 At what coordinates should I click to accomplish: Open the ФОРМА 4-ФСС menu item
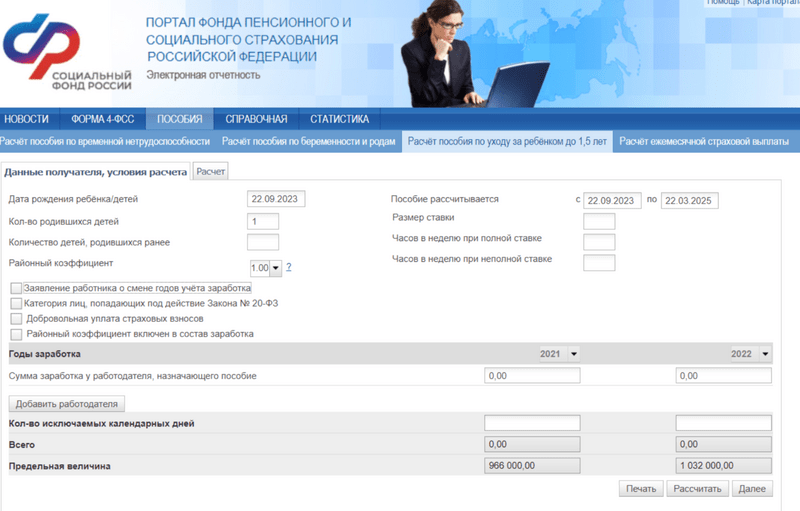[103, 119]
